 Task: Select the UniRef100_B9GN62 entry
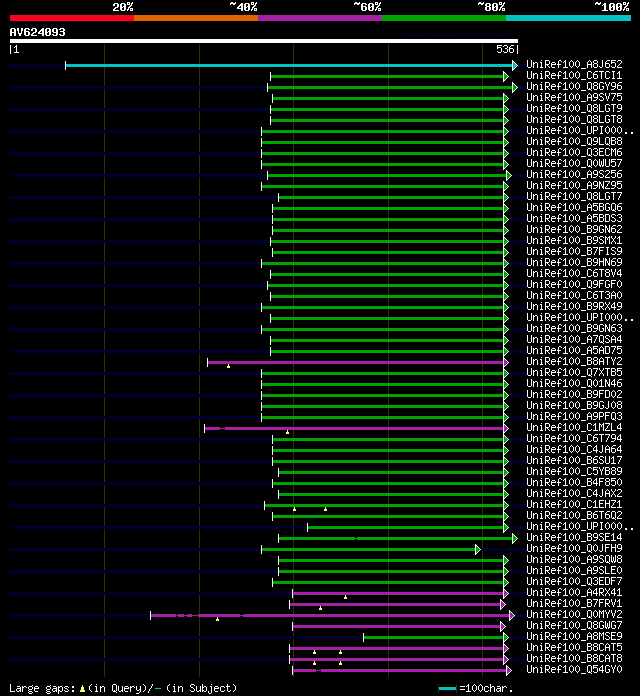(x=574, y=229)
